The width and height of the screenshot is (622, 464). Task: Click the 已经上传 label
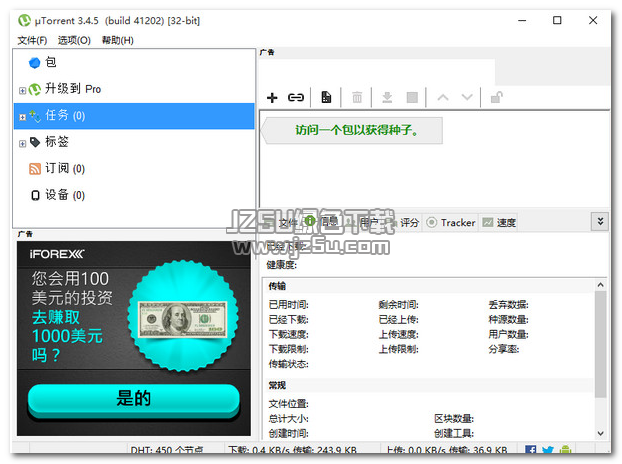coord(398,320)
